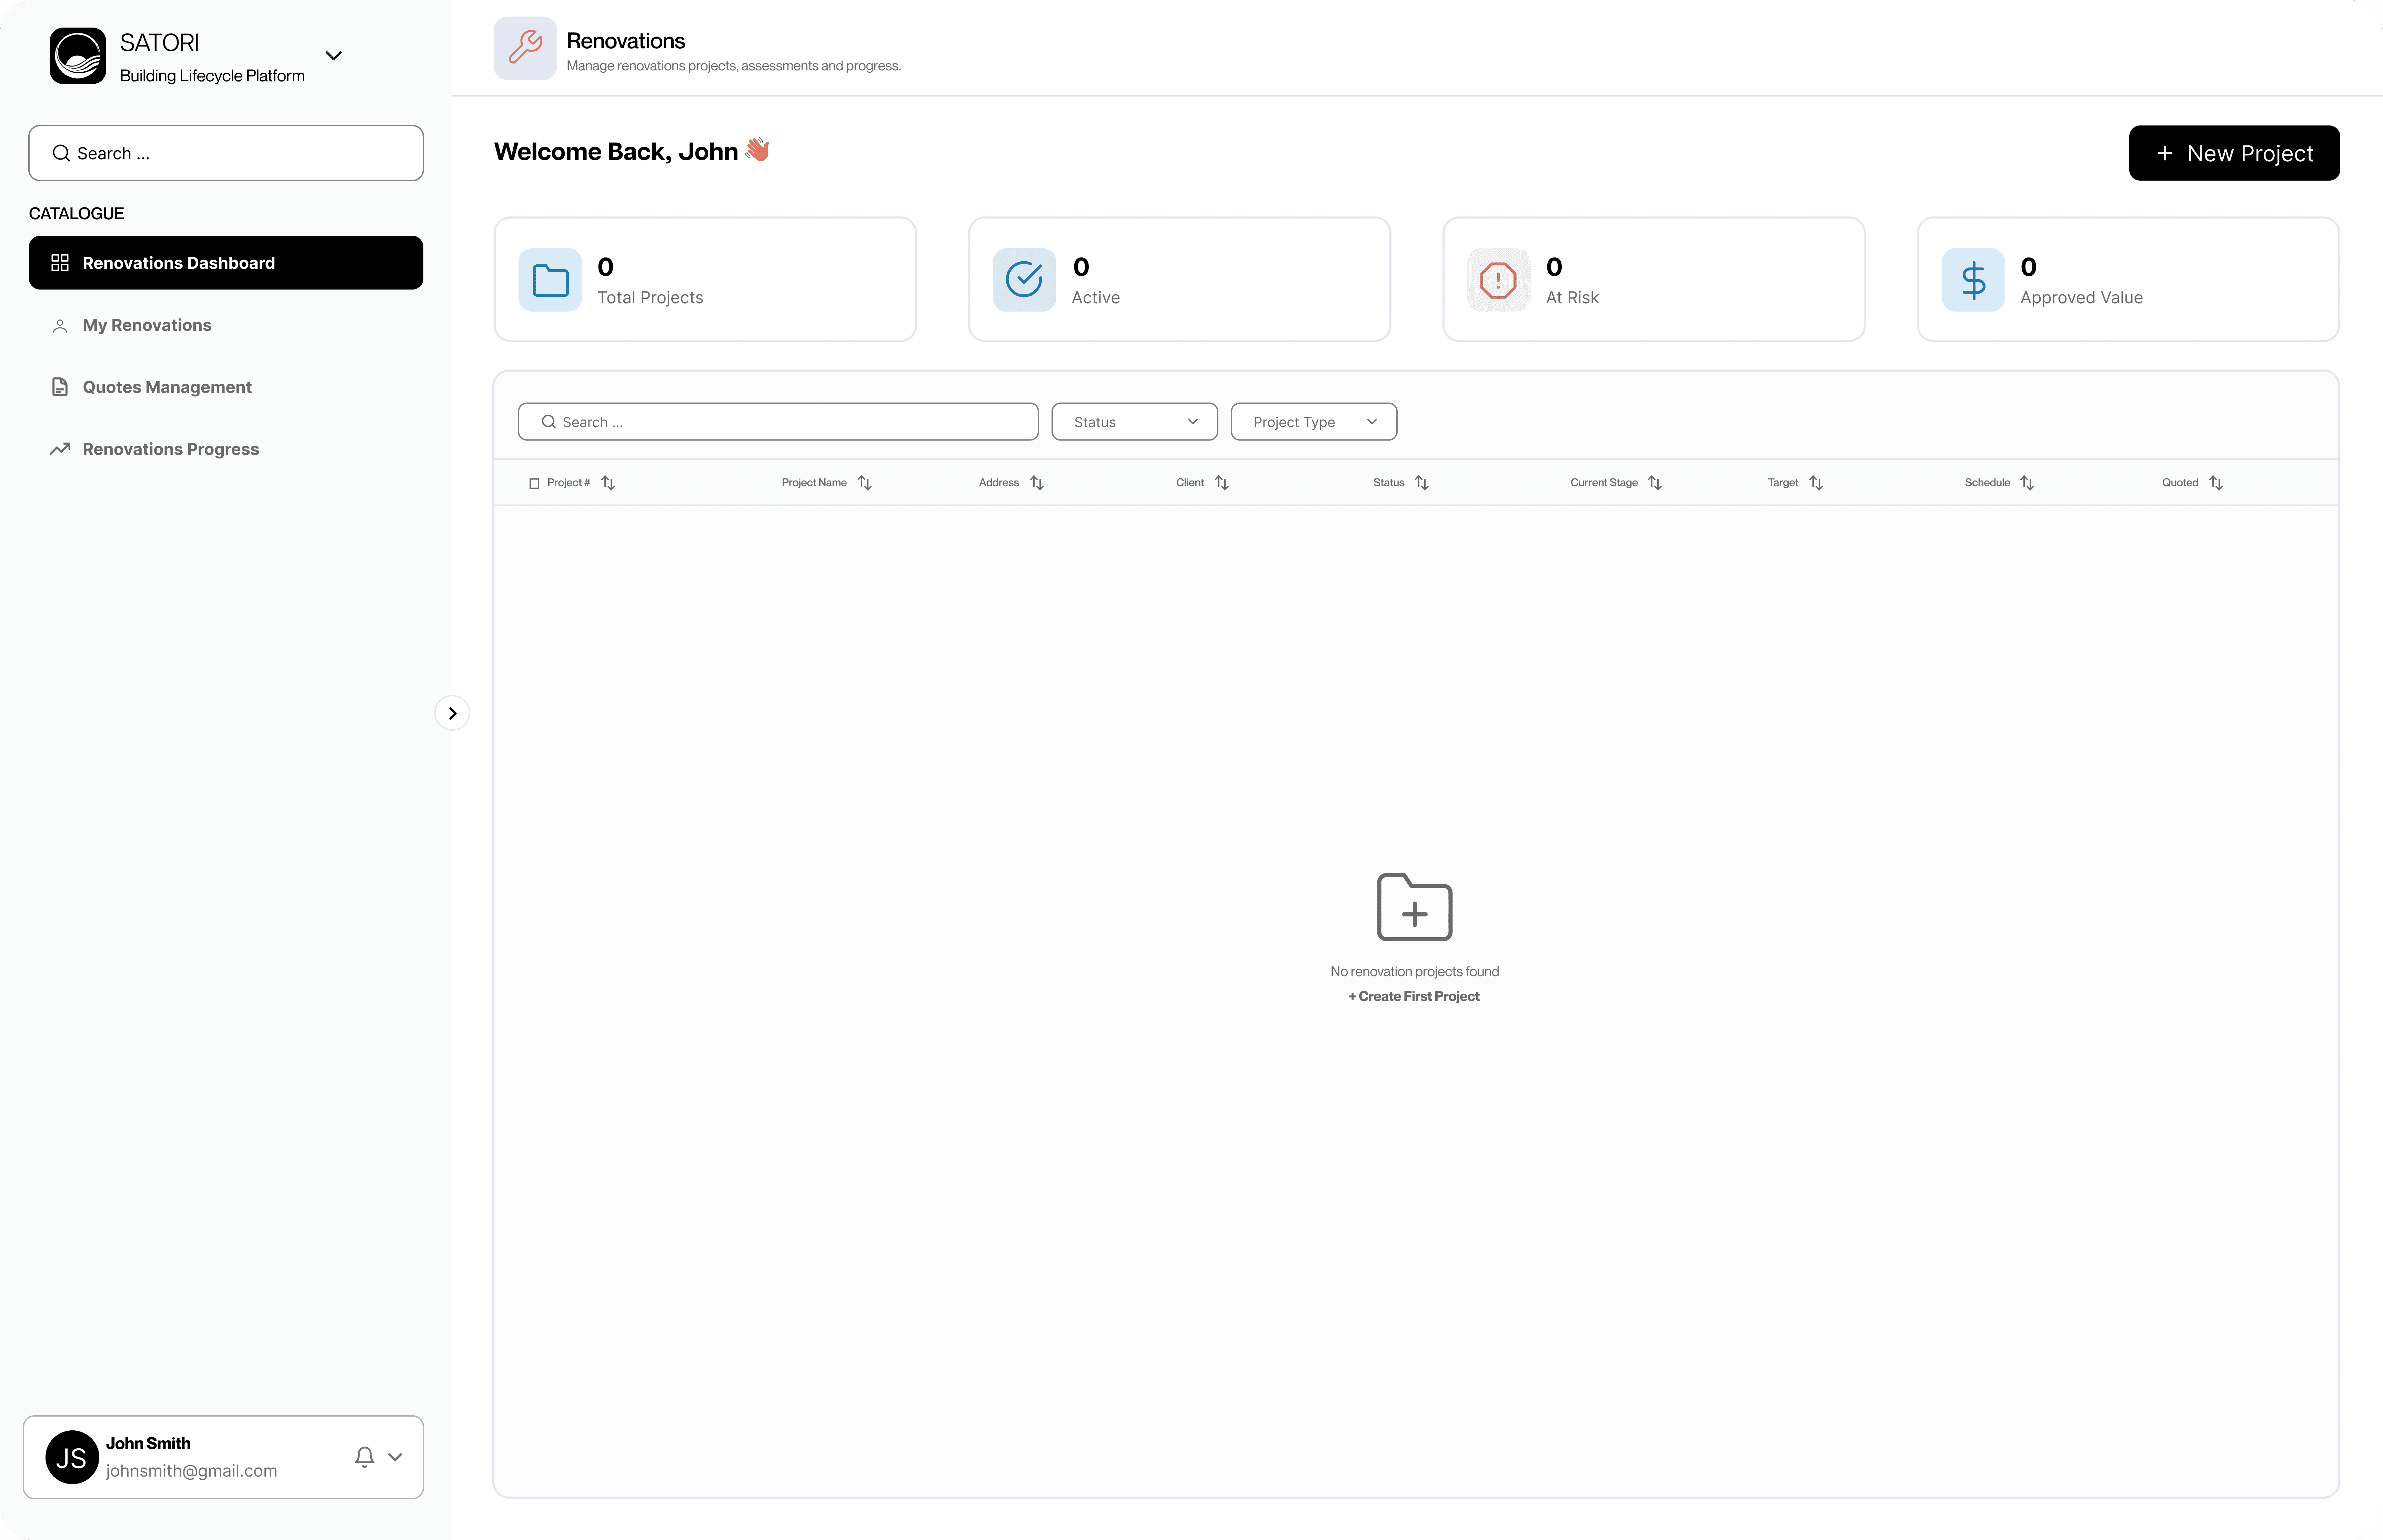Expand the SATORI workspace switcher chevron
This screenshot has width=2383, height=1540.
(334, 56)
